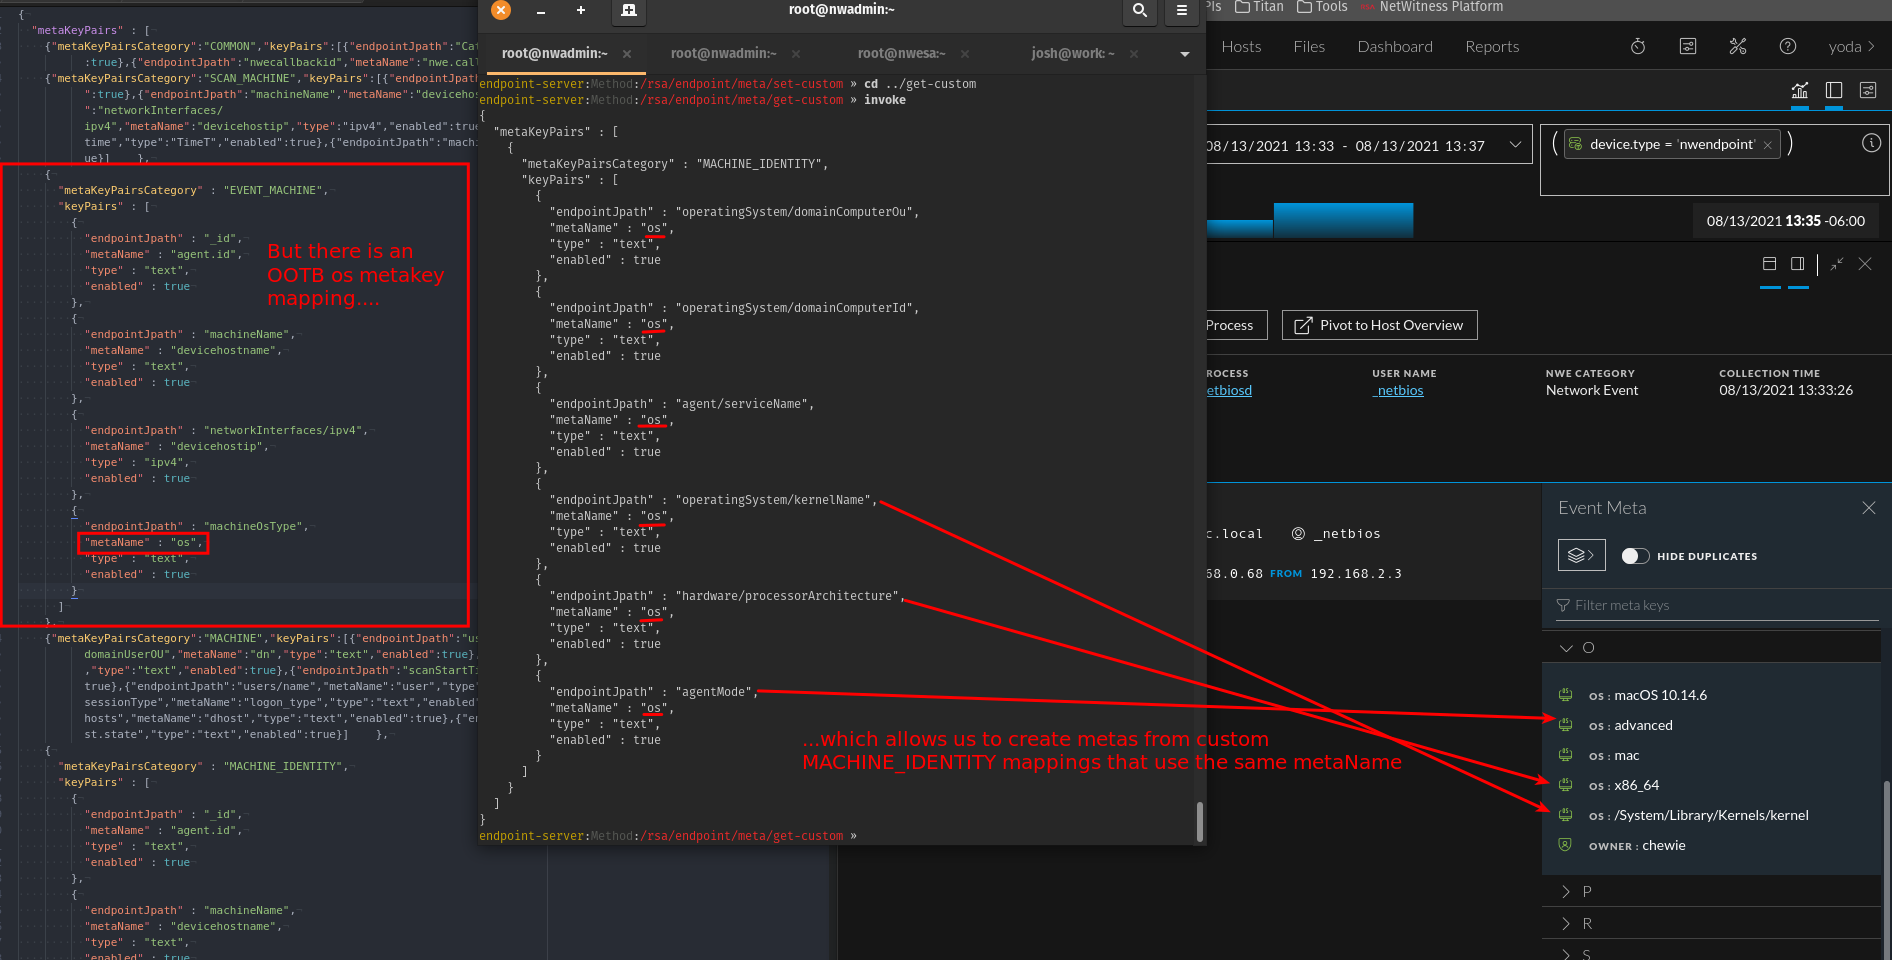Switch to the root@nwesa terminal tab
The image size is (1892, 960).
901,54
